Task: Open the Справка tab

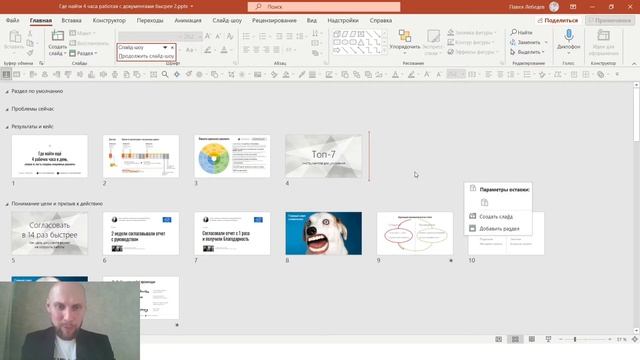Action: click(380, 20)
